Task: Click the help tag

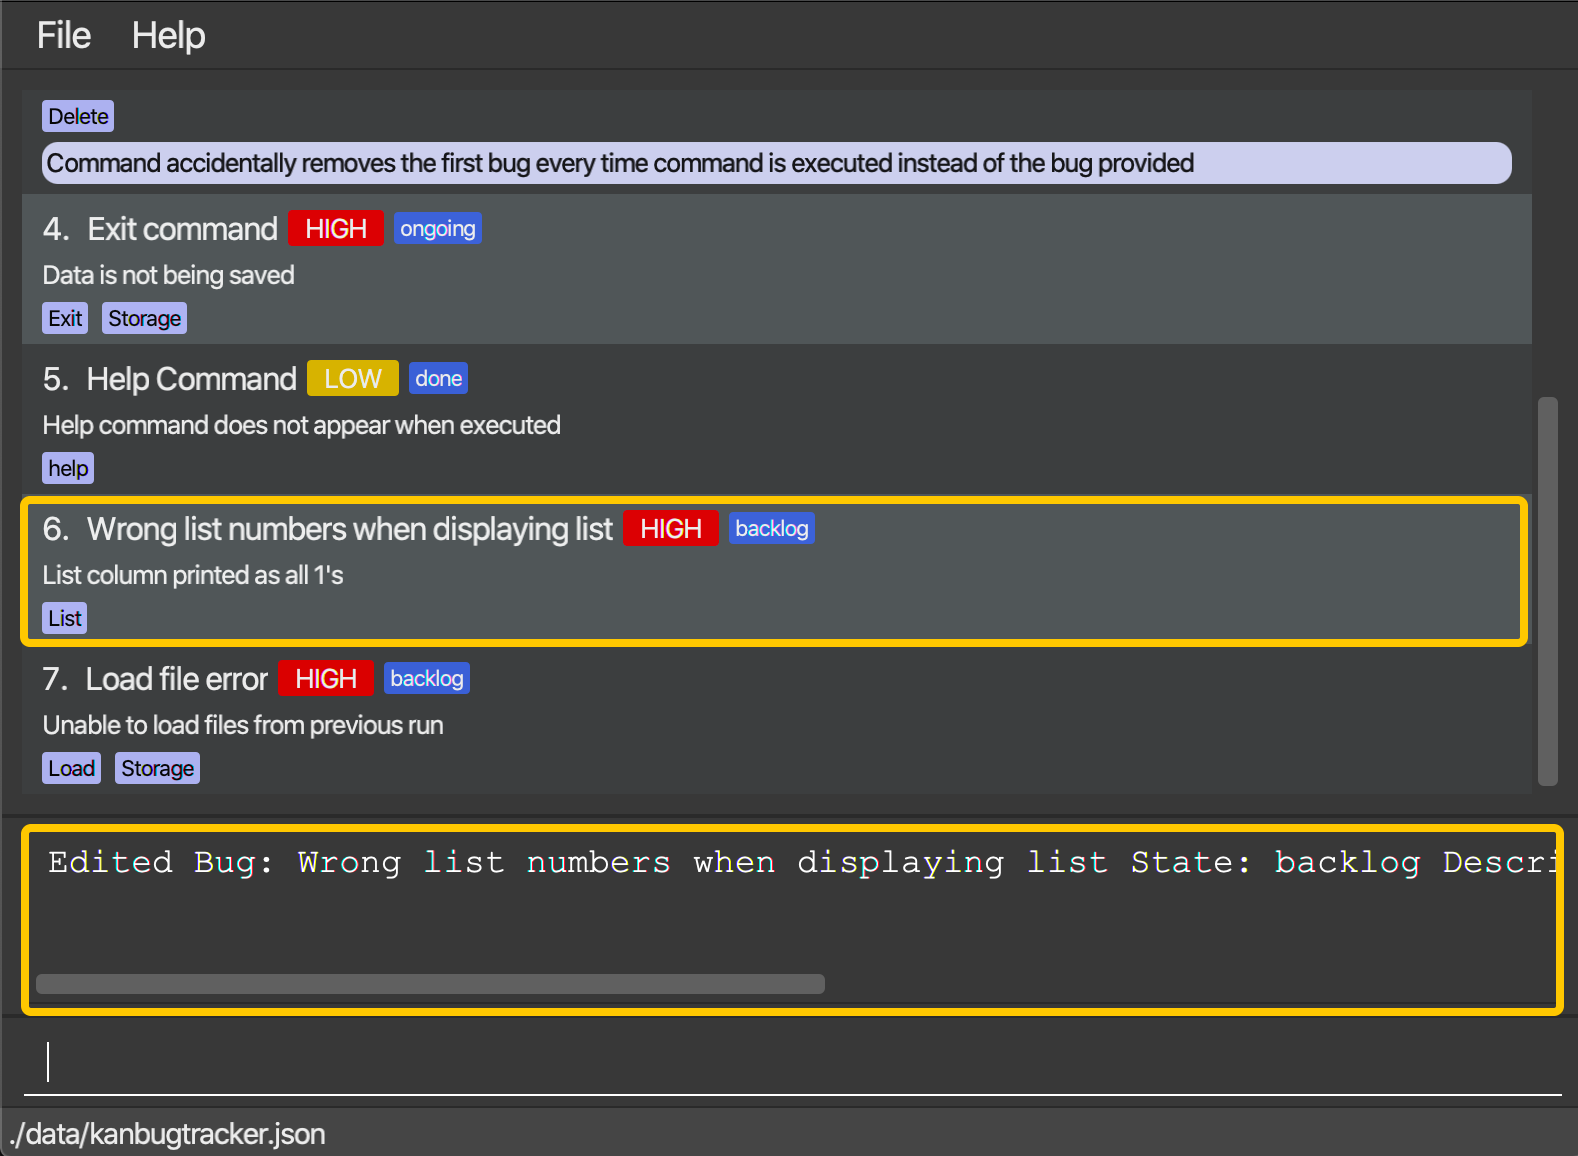Action: click(x=68, y=468)
